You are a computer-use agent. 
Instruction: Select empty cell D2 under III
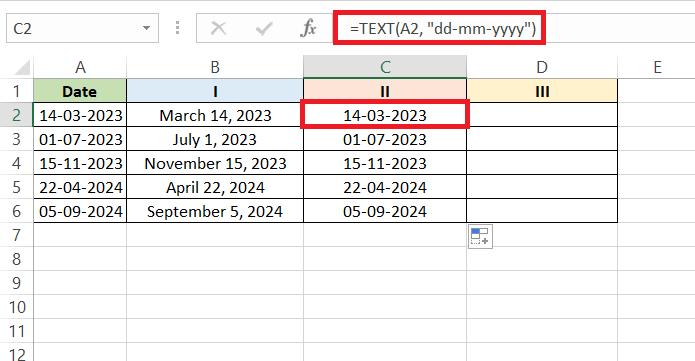click(542, 115)
